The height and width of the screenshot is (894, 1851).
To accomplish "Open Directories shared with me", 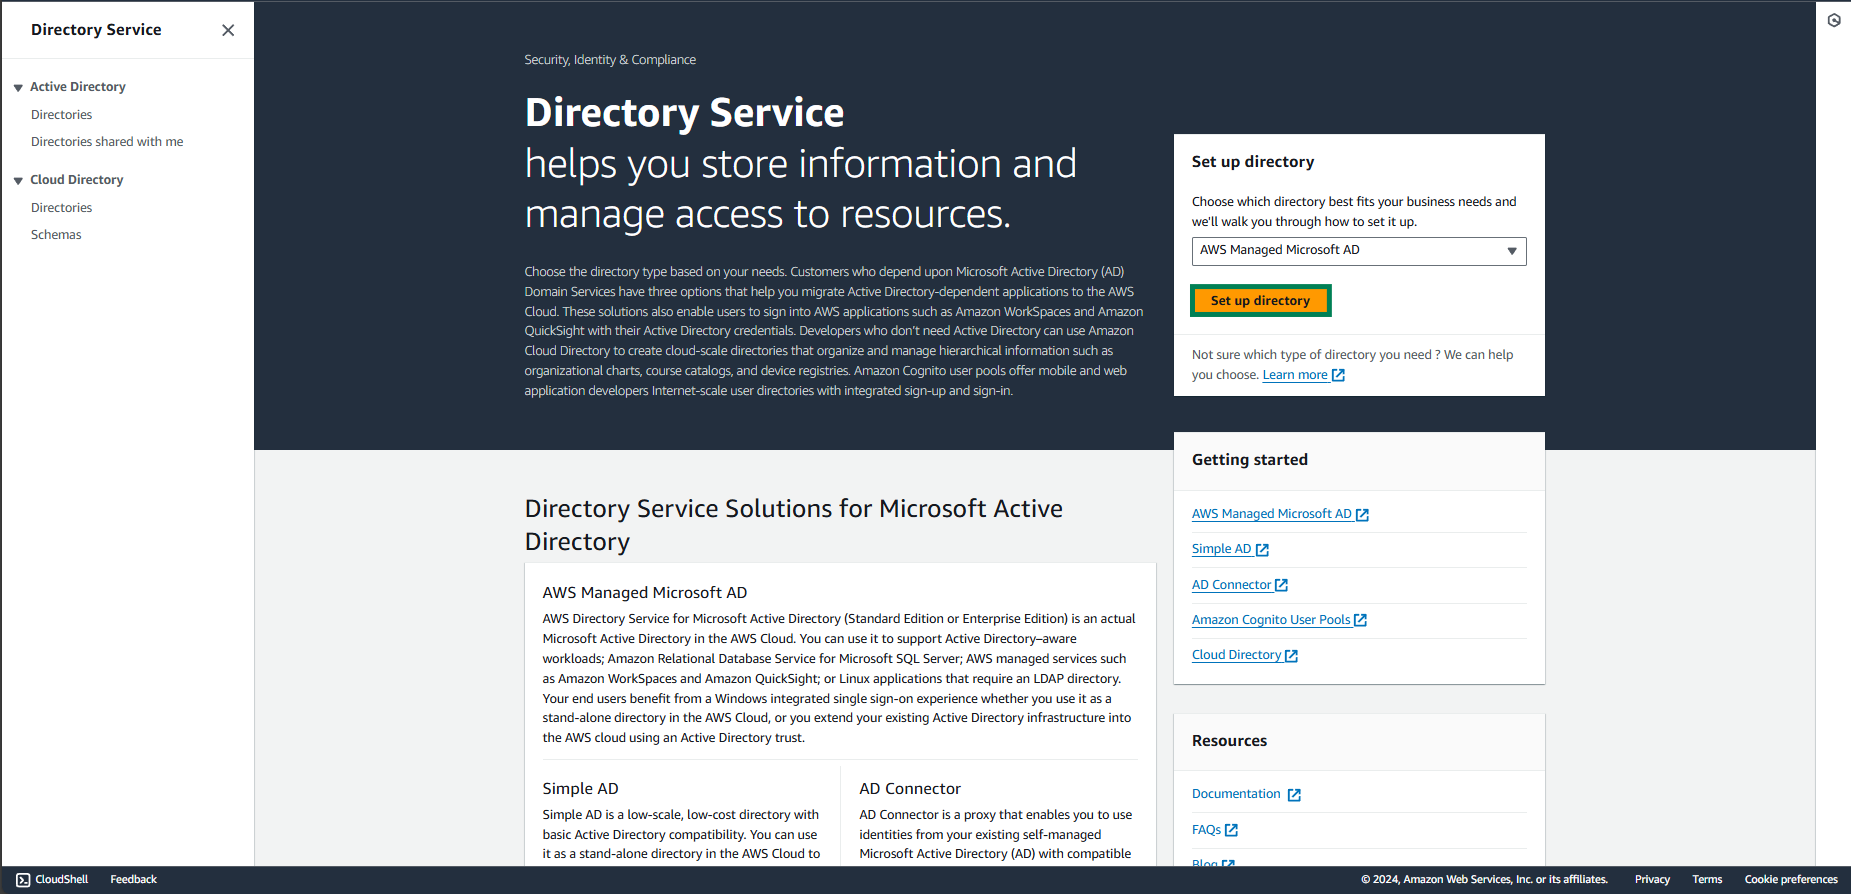I will point(107,142).
